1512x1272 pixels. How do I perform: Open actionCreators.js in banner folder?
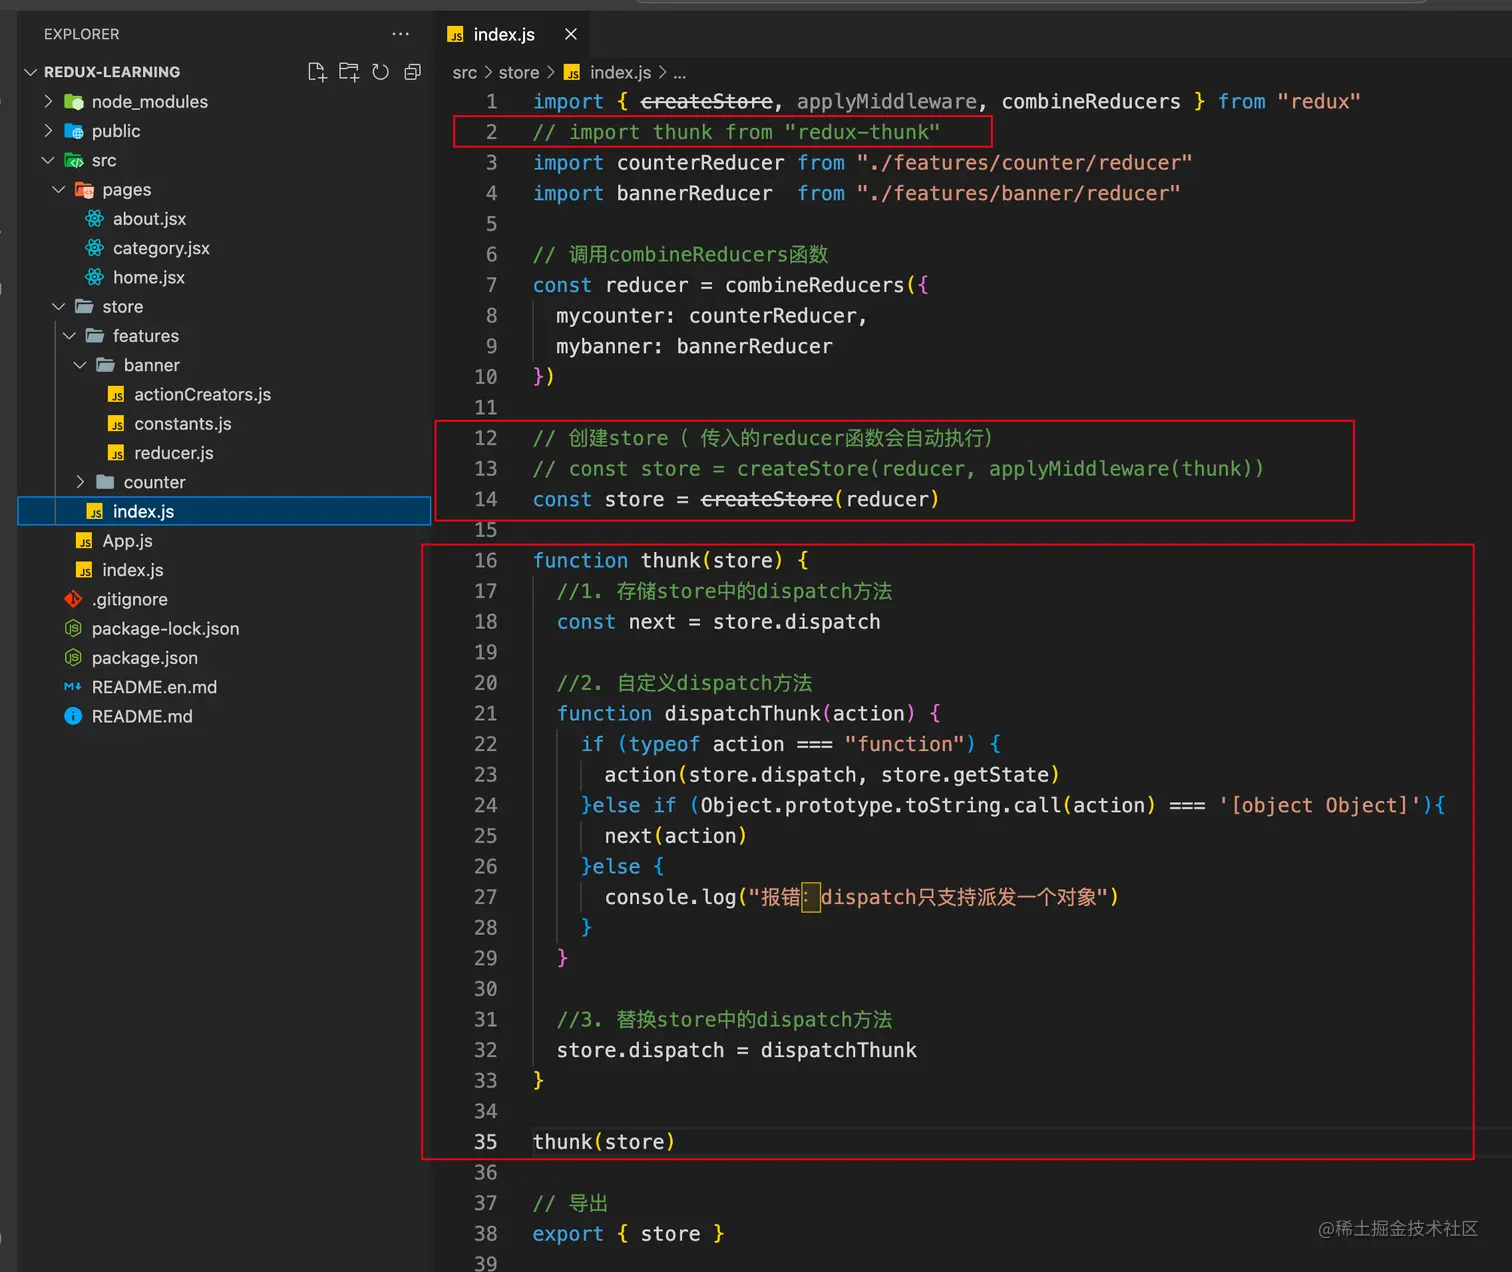pyautogui.click(x=203, y=394)
